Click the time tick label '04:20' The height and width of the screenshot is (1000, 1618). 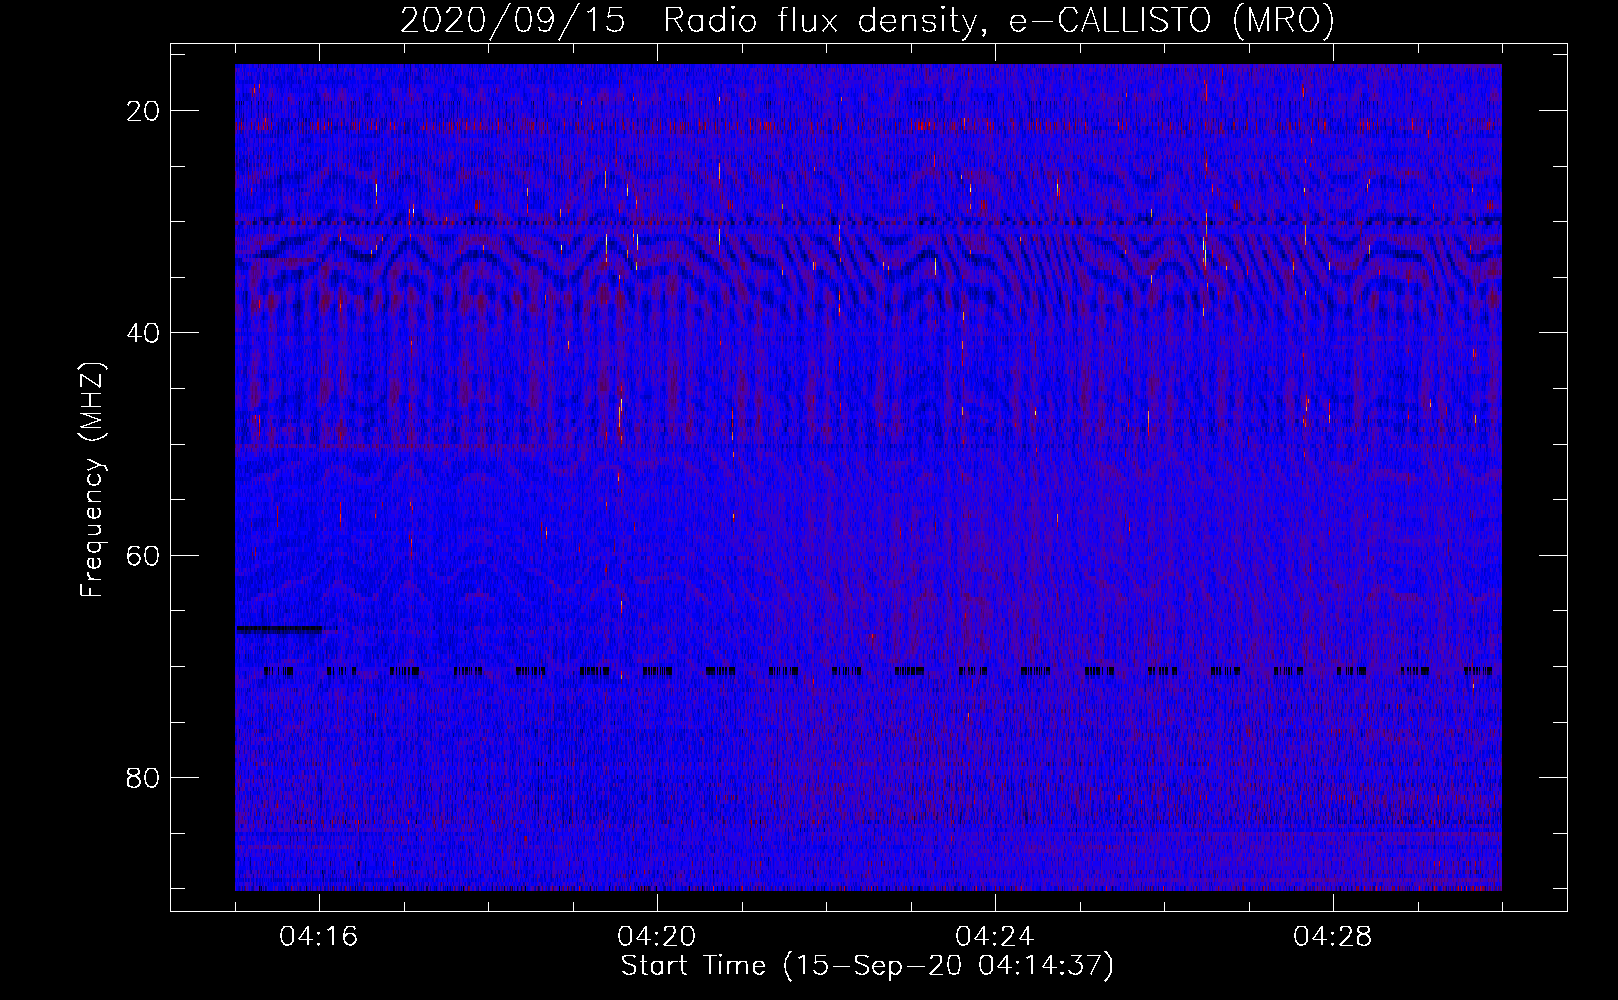point(657,937)
